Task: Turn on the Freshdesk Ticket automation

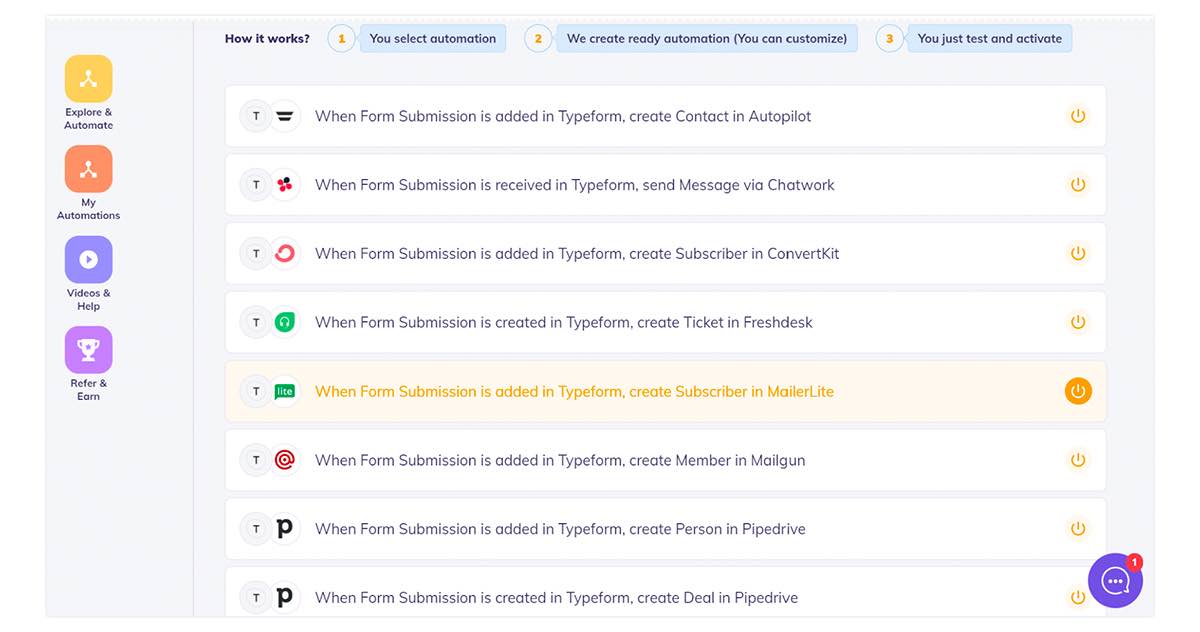Action: (x=1077, y=322)
